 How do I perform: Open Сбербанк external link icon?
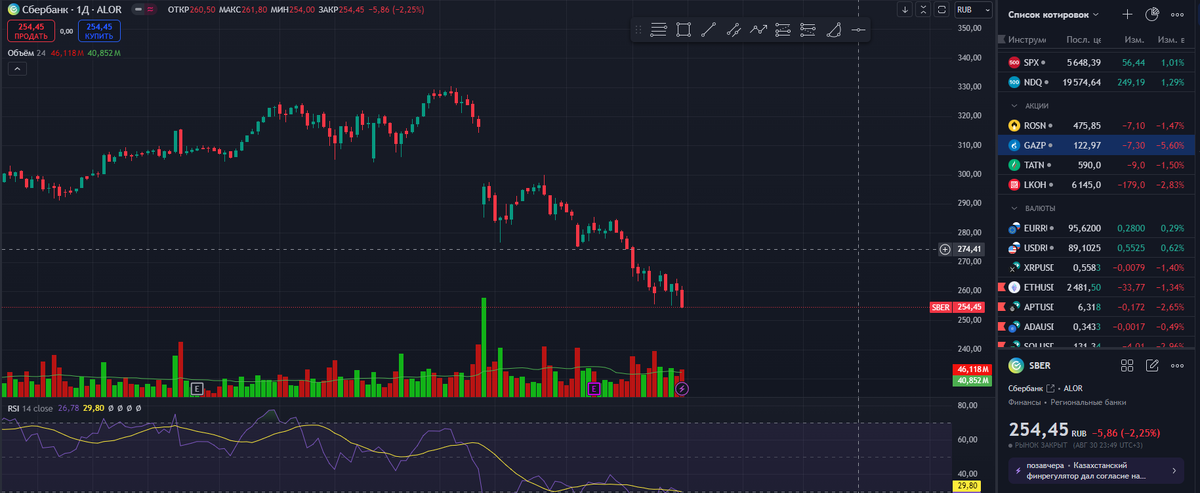[1051, 388]
